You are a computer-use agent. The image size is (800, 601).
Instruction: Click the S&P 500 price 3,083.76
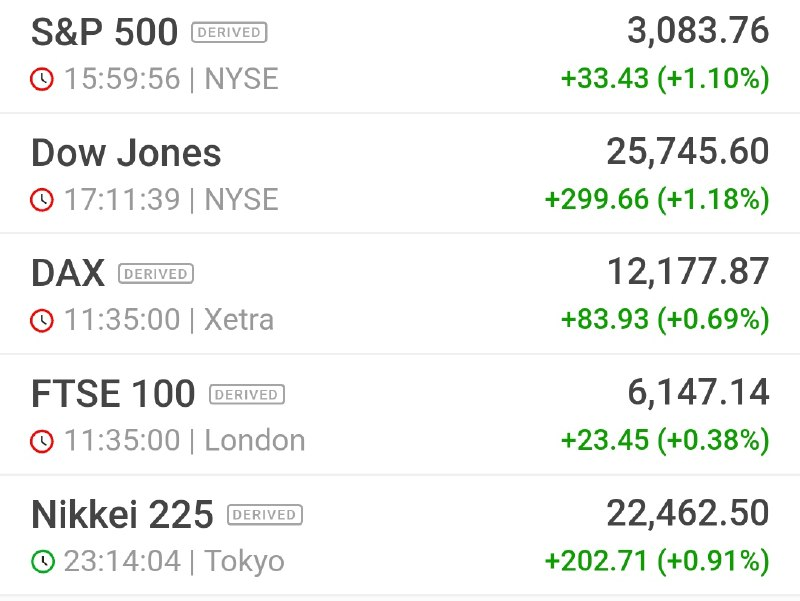tap(698, 31)
